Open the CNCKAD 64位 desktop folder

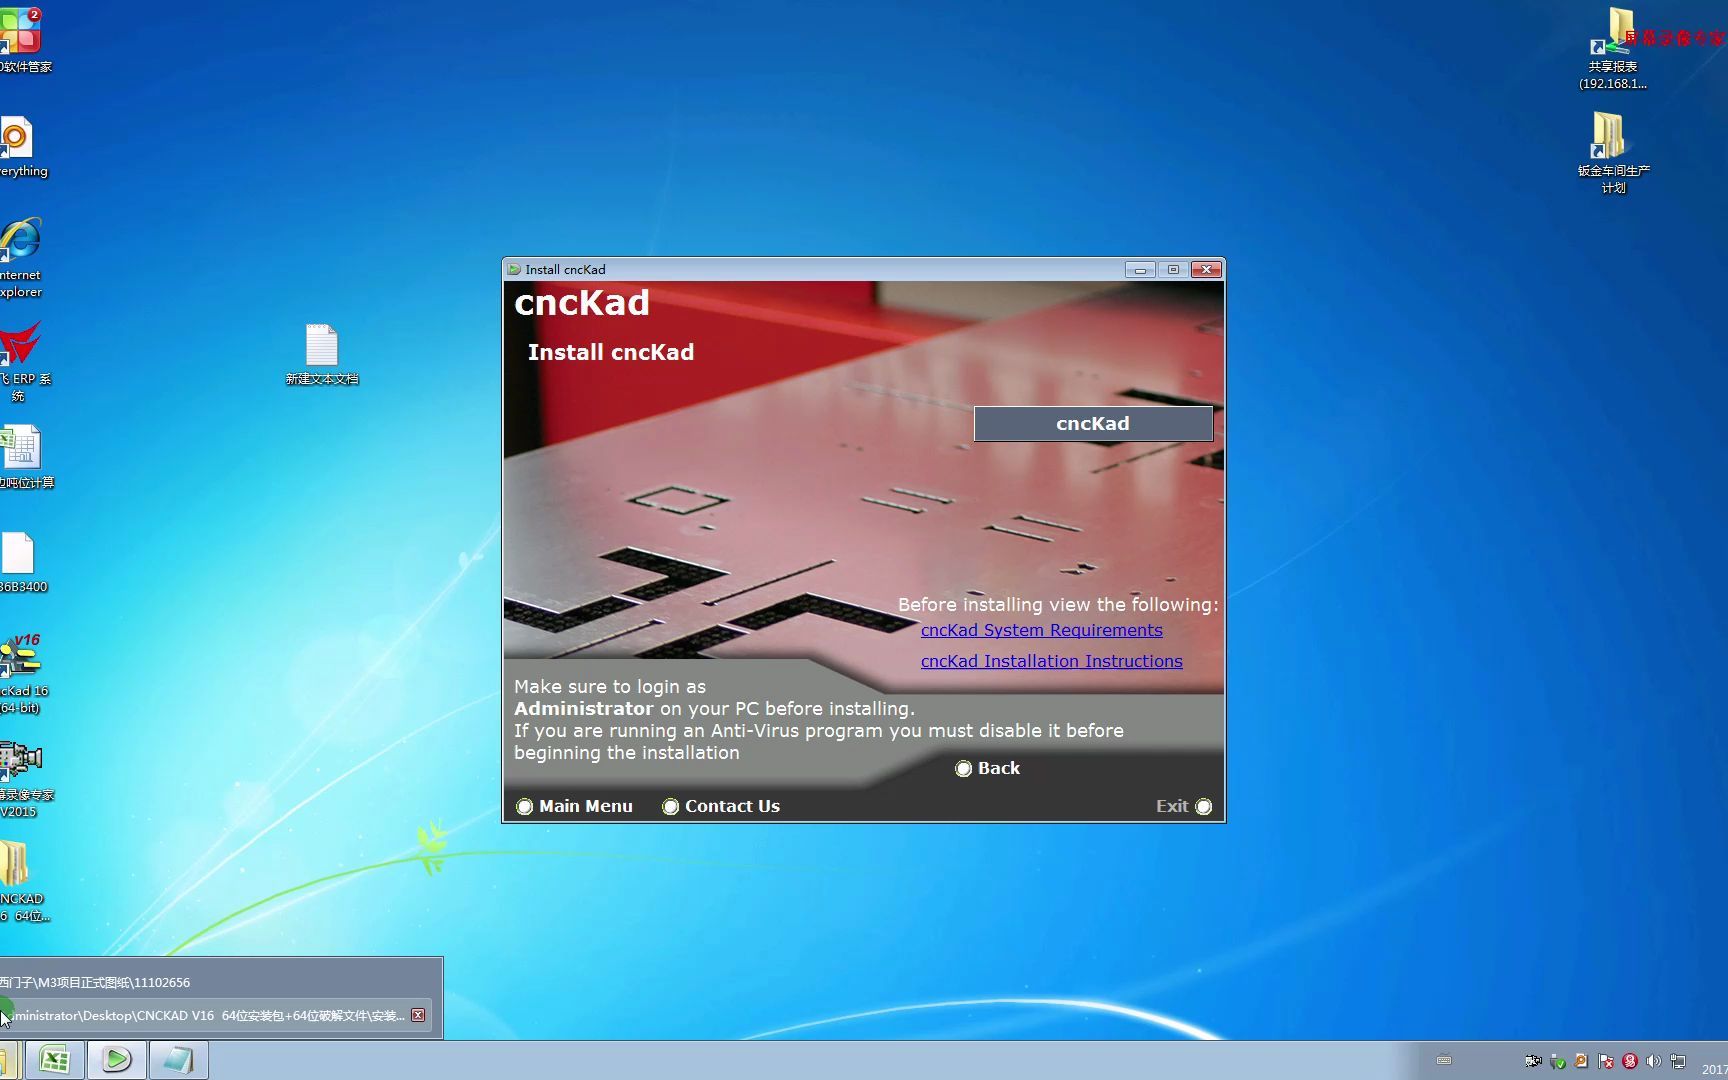(22, 882)
